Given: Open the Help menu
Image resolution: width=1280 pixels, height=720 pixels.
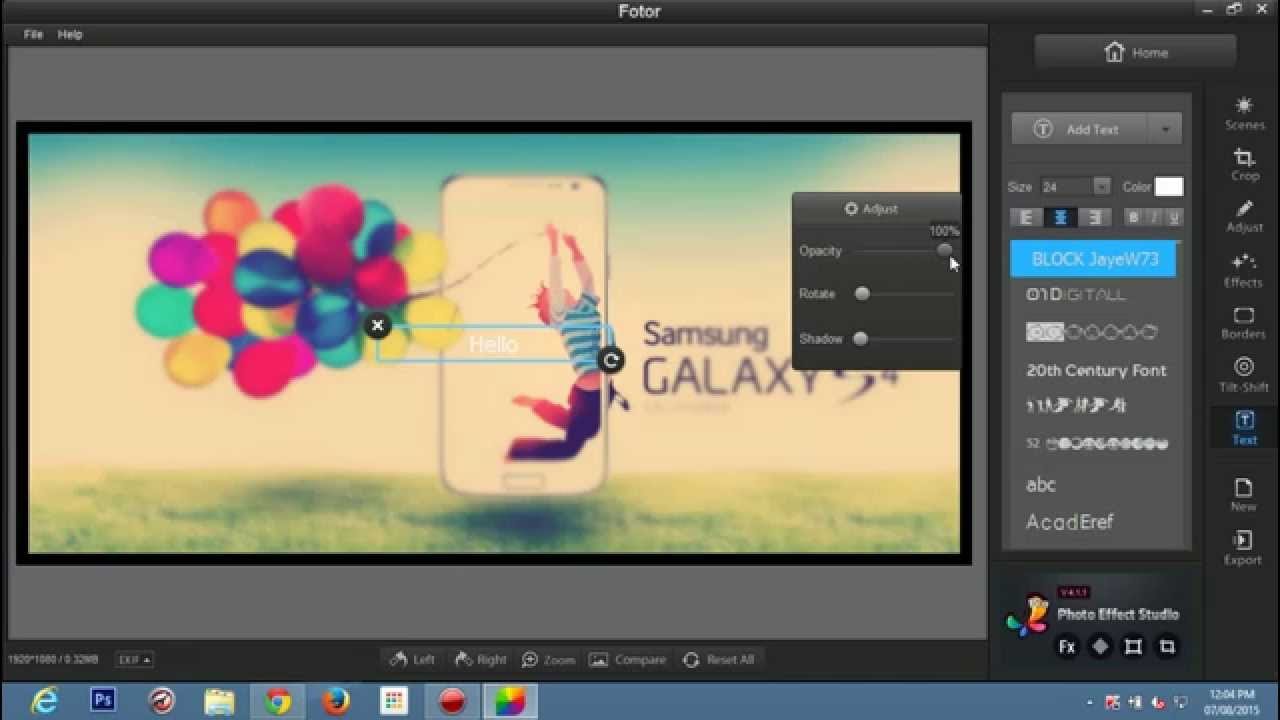Looking at the screenshot, I should point(70,34).
